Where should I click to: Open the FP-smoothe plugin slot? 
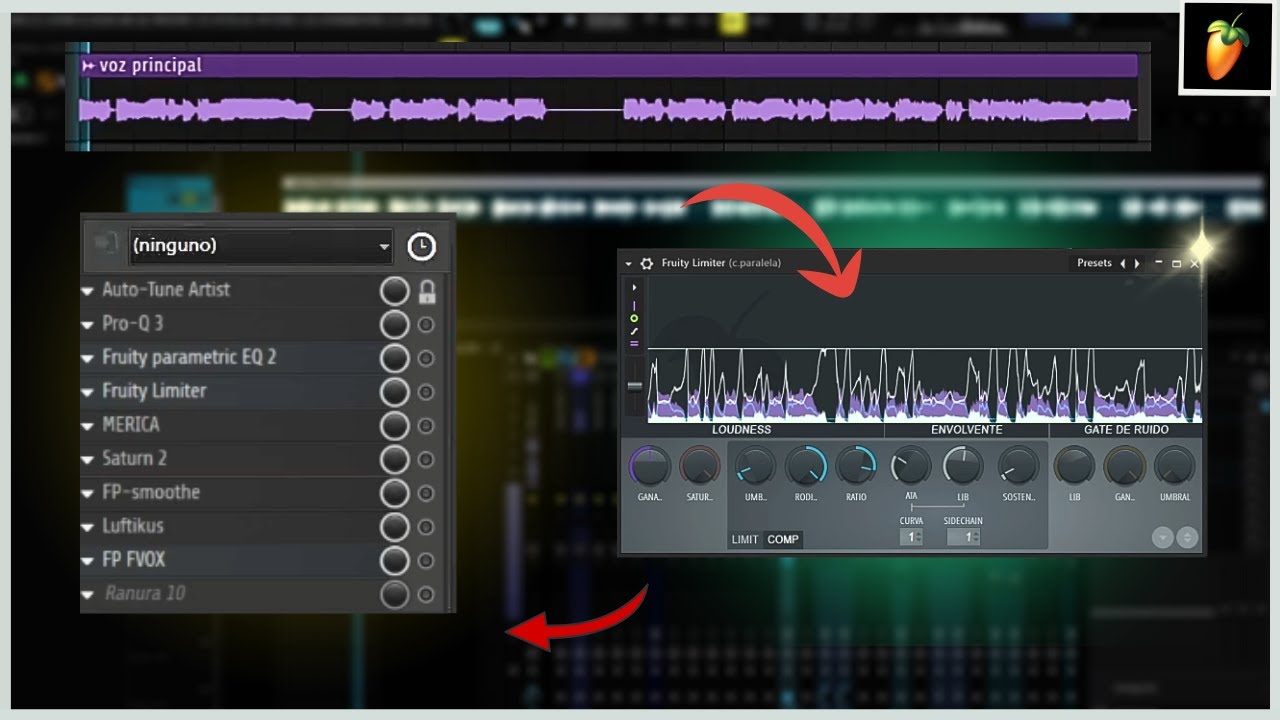pyautogui.click(x=151, y=492)
